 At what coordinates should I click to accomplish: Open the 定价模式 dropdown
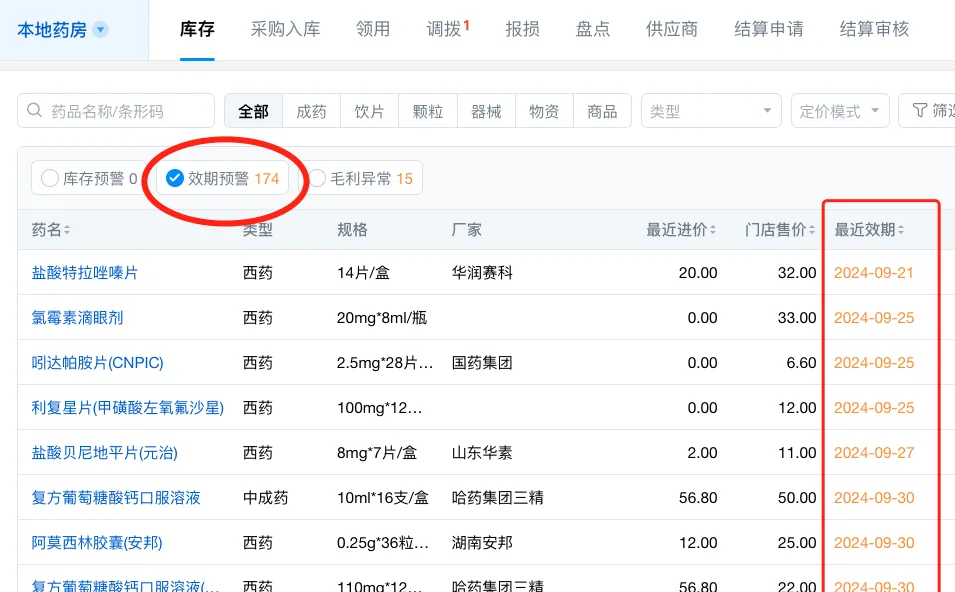839,111
